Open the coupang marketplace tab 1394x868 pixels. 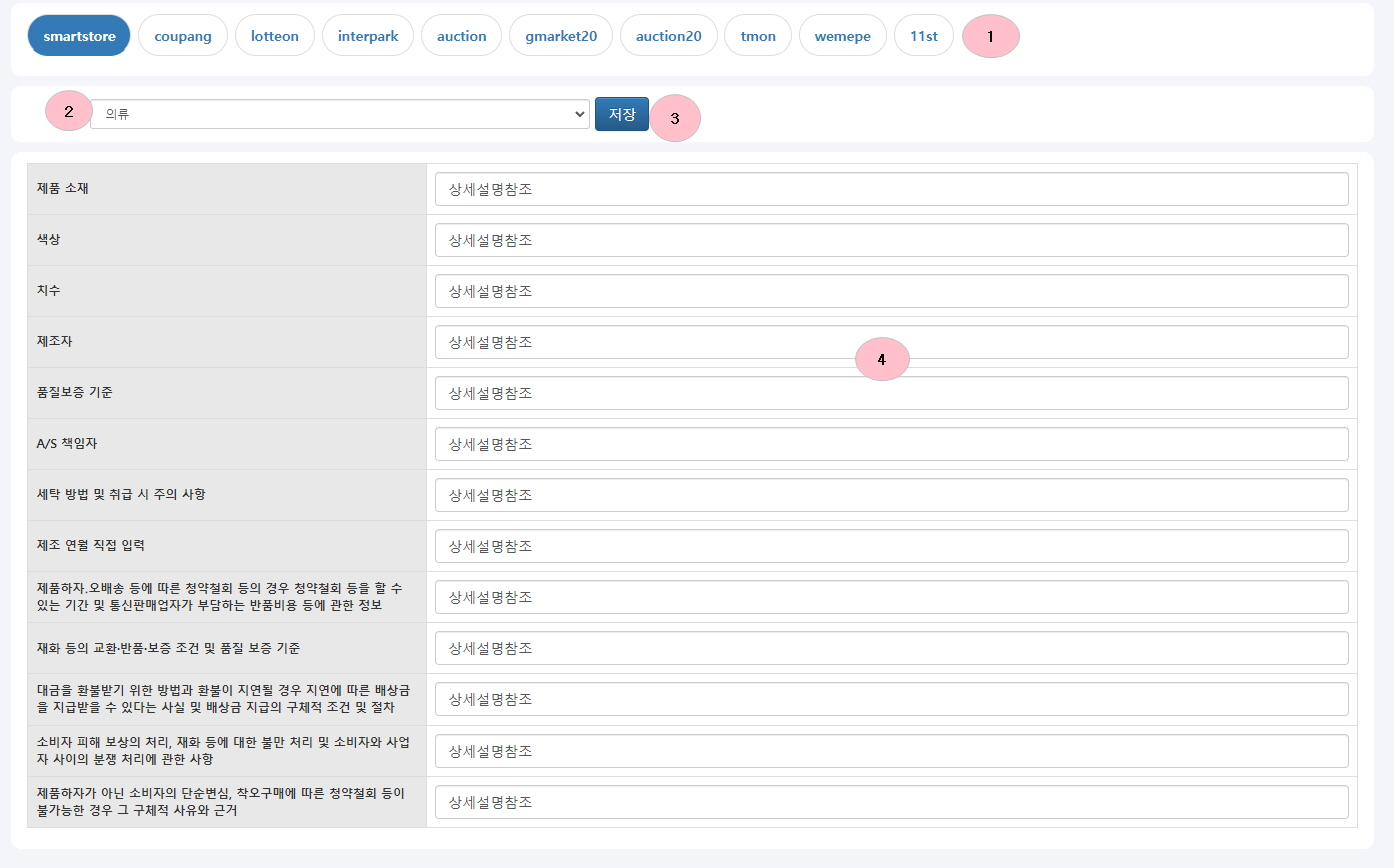tap(183, 36)
